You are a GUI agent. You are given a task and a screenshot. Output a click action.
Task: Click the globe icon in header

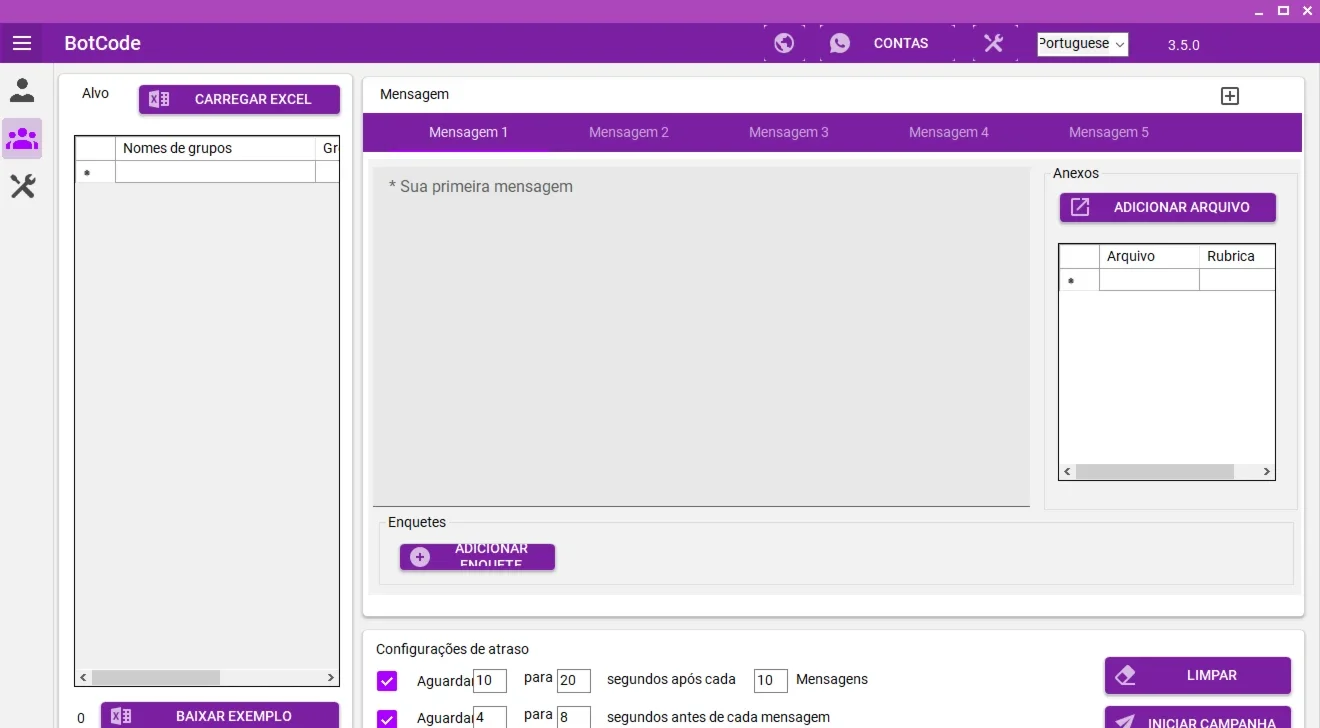(784, 43)
